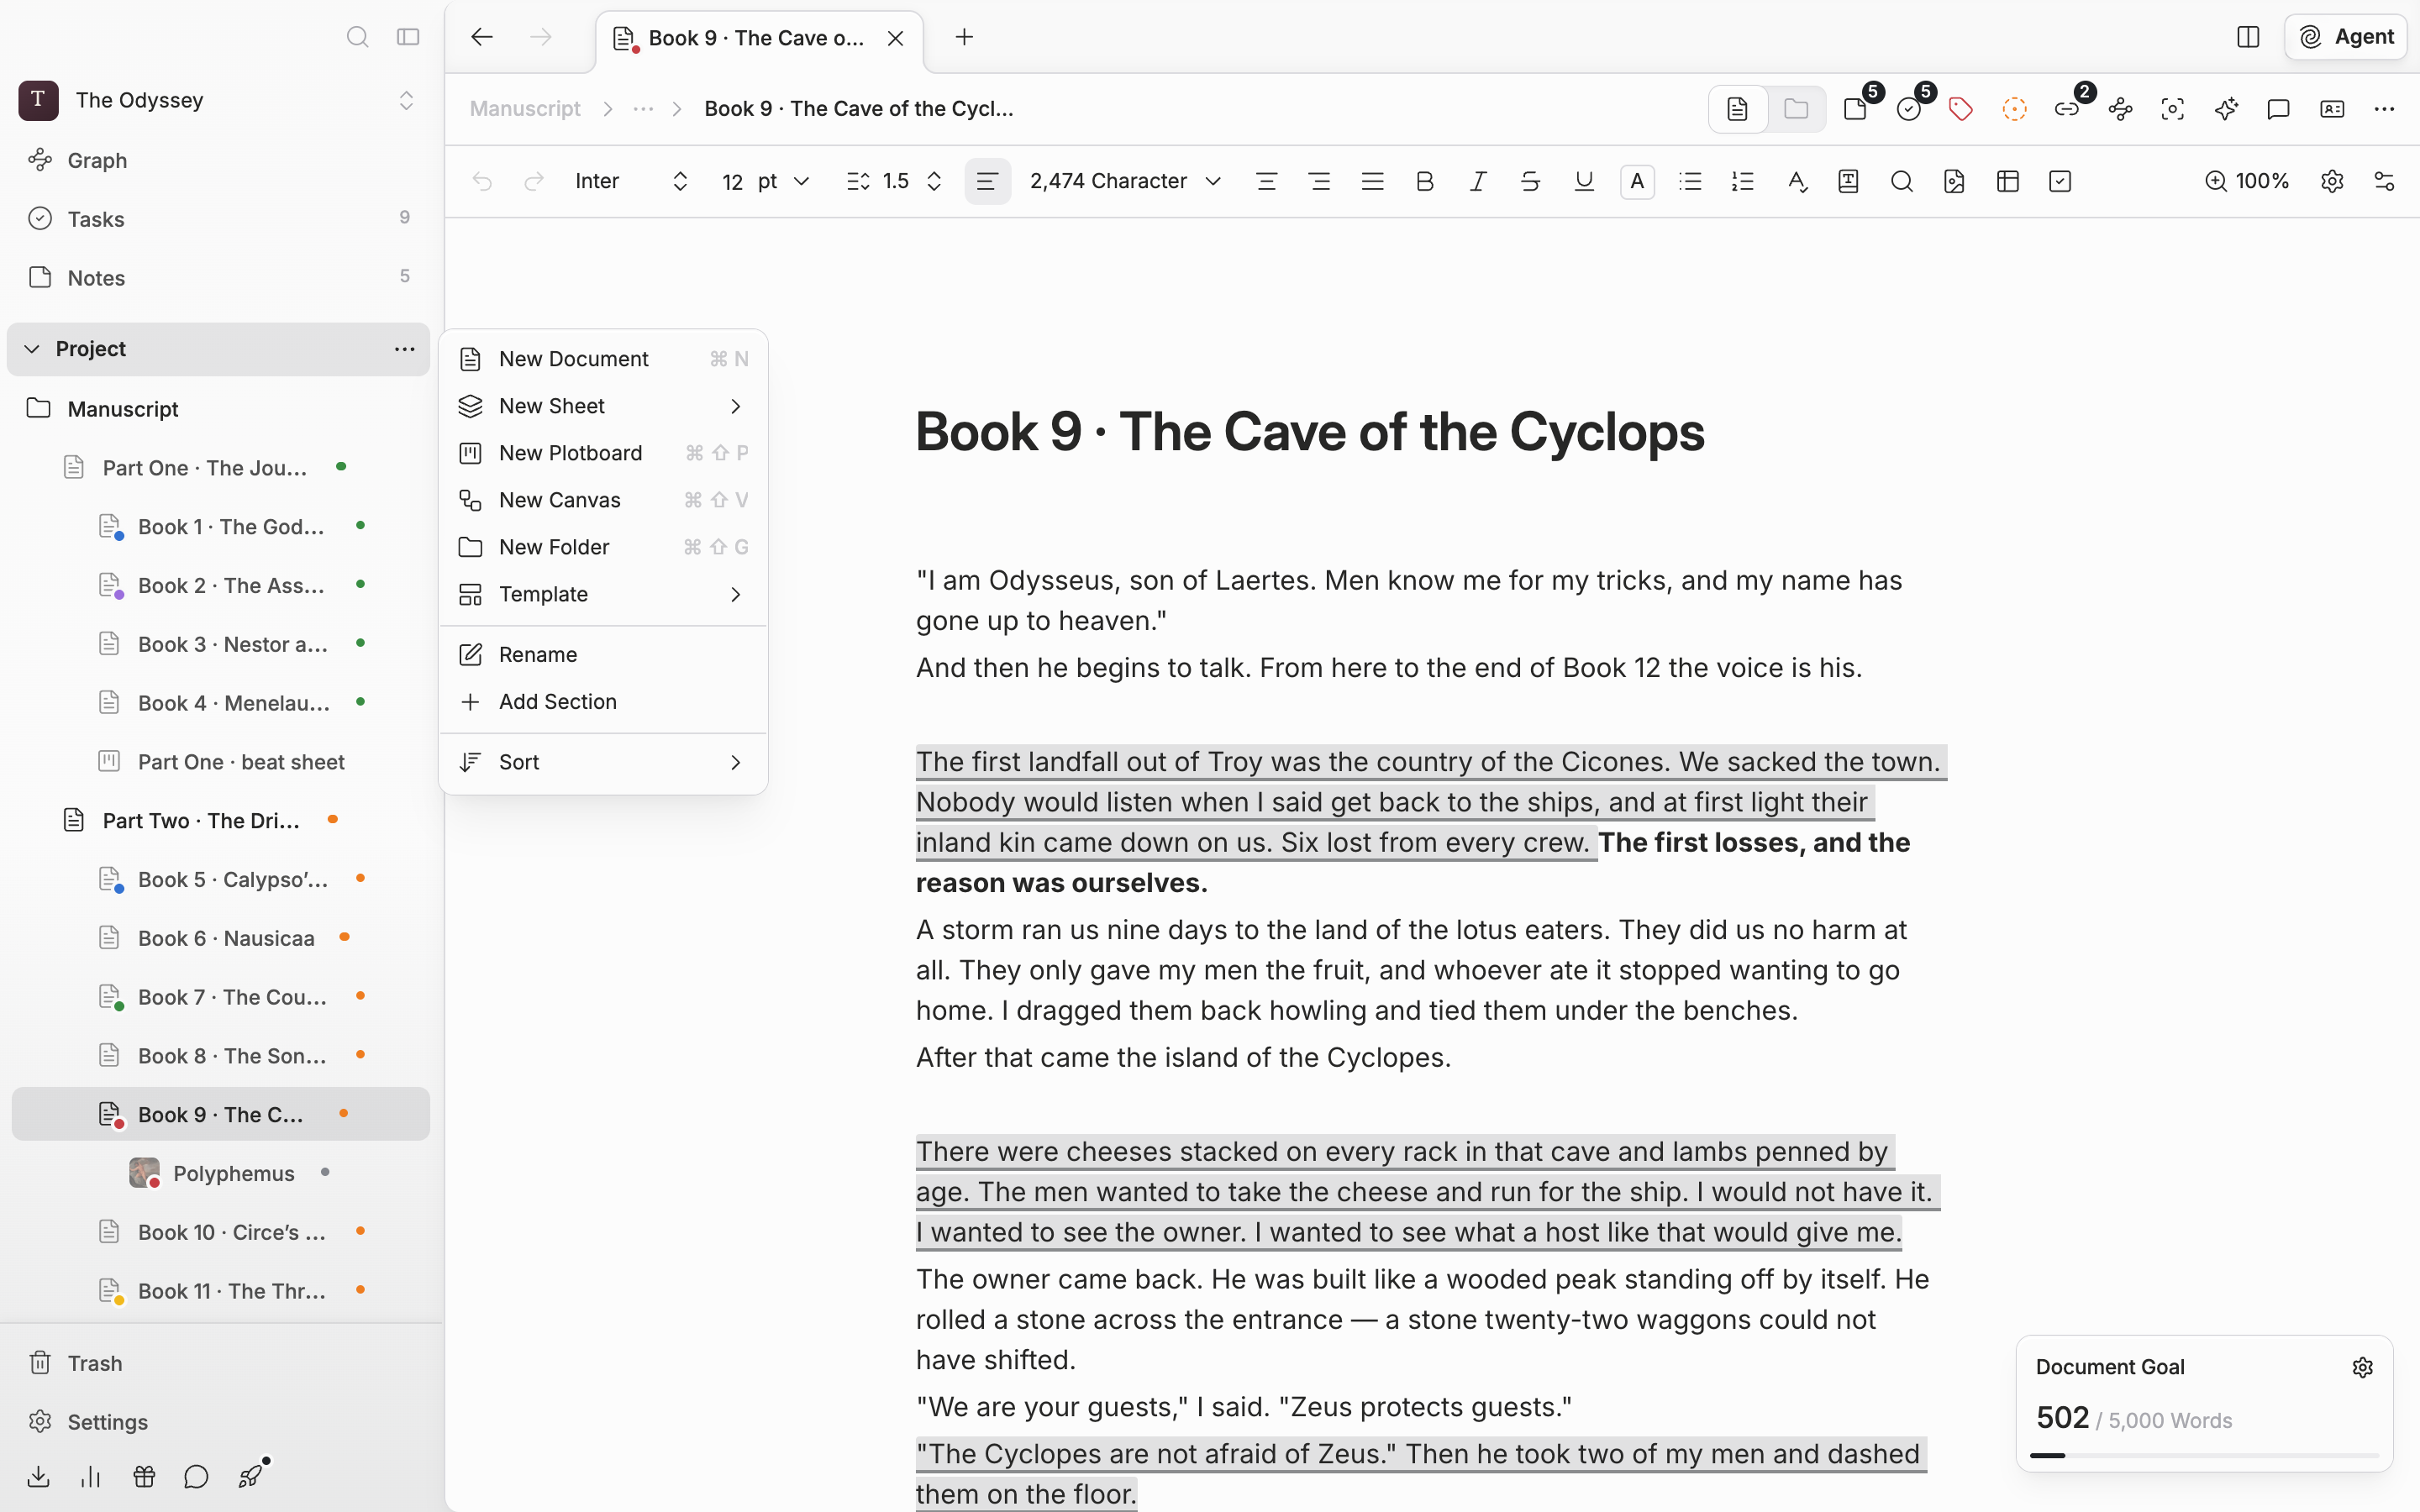This screenshot has height=1512, width=2420.
Task: Open The Odyssey project switcher
Action: pos(218,100)
